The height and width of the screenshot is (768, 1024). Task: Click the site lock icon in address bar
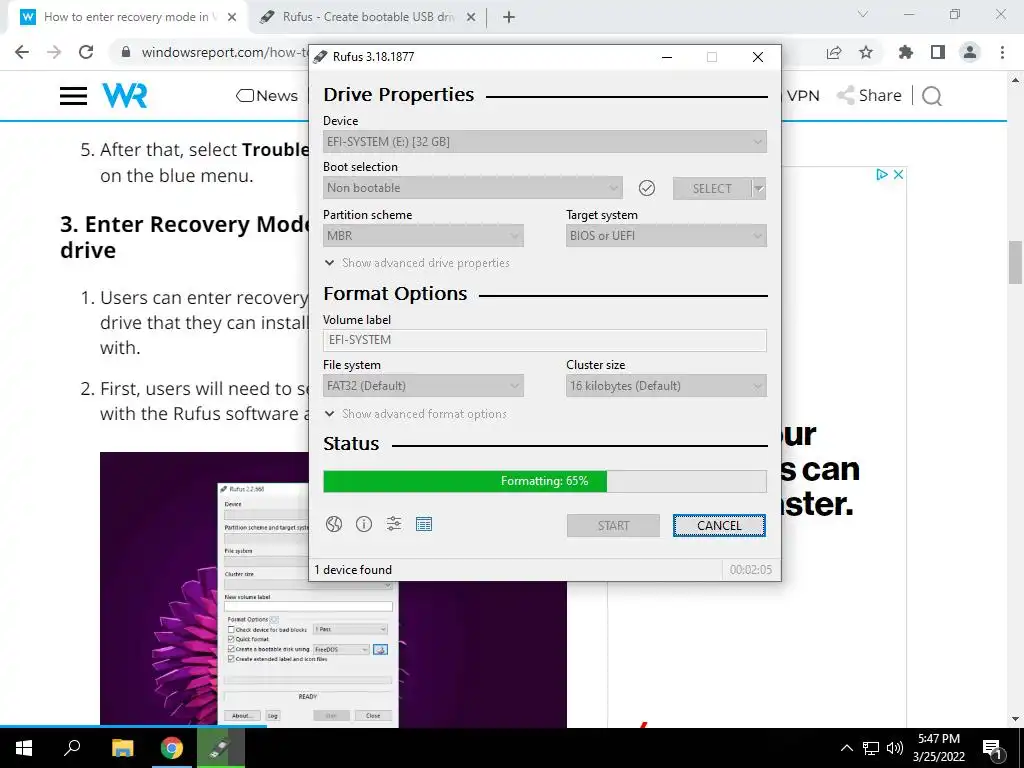(x=126, y=52)
